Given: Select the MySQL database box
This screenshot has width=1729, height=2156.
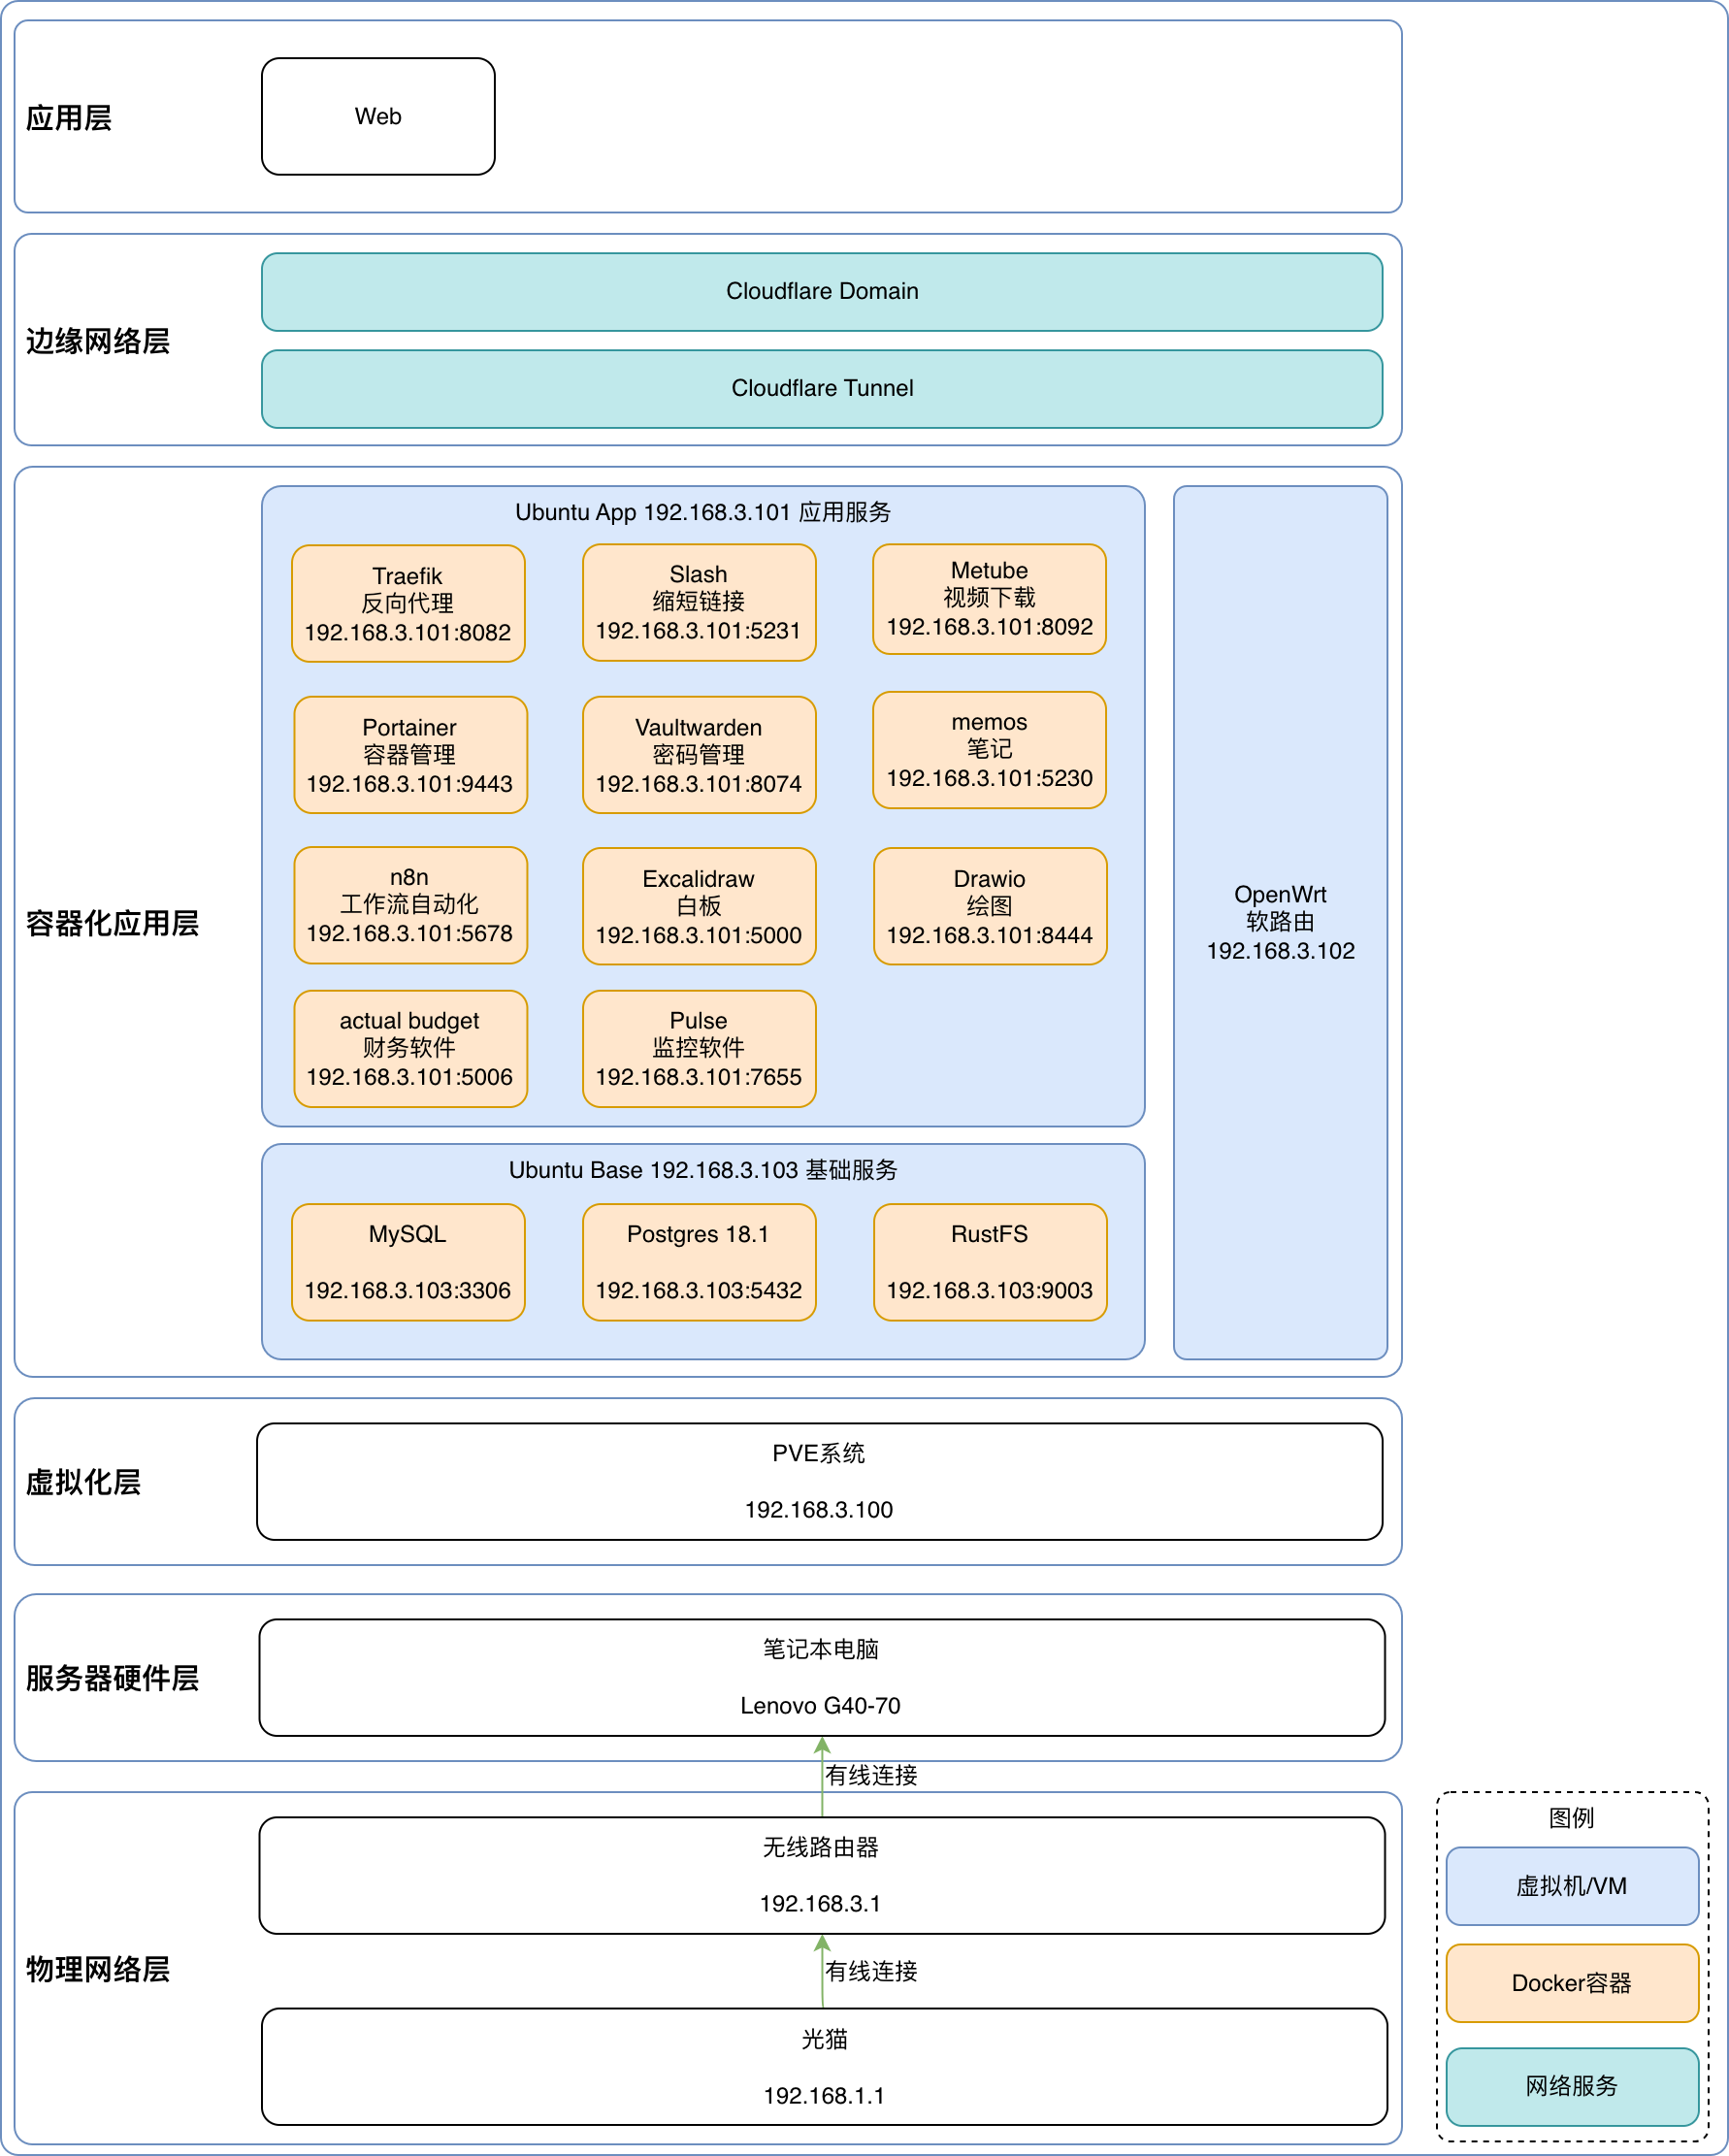Looking at the screenshot, I should tap(408, 1262).
